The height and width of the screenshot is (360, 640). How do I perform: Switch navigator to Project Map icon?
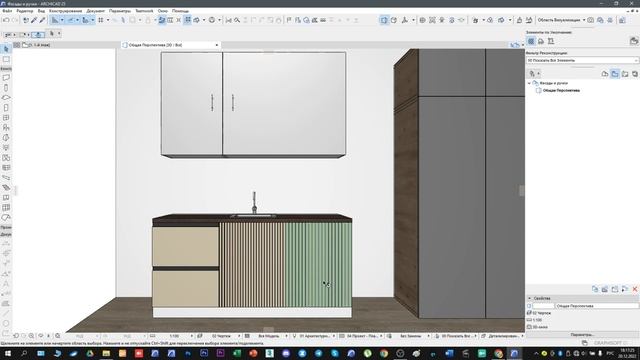[x=605, y=74]
